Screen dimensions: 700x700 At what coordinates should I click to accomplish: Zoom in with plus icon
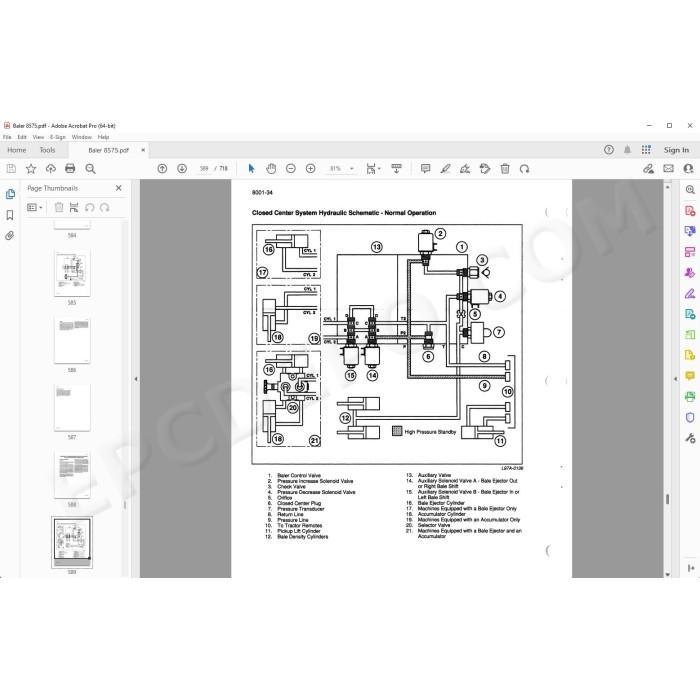pyautogui.click(x=310, y=169)
